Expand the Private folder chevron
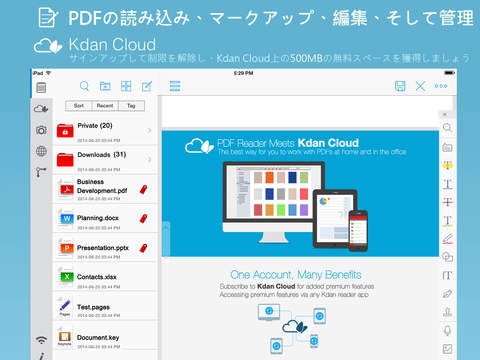This screenshot has height=360, width=480. click(149, 130)
